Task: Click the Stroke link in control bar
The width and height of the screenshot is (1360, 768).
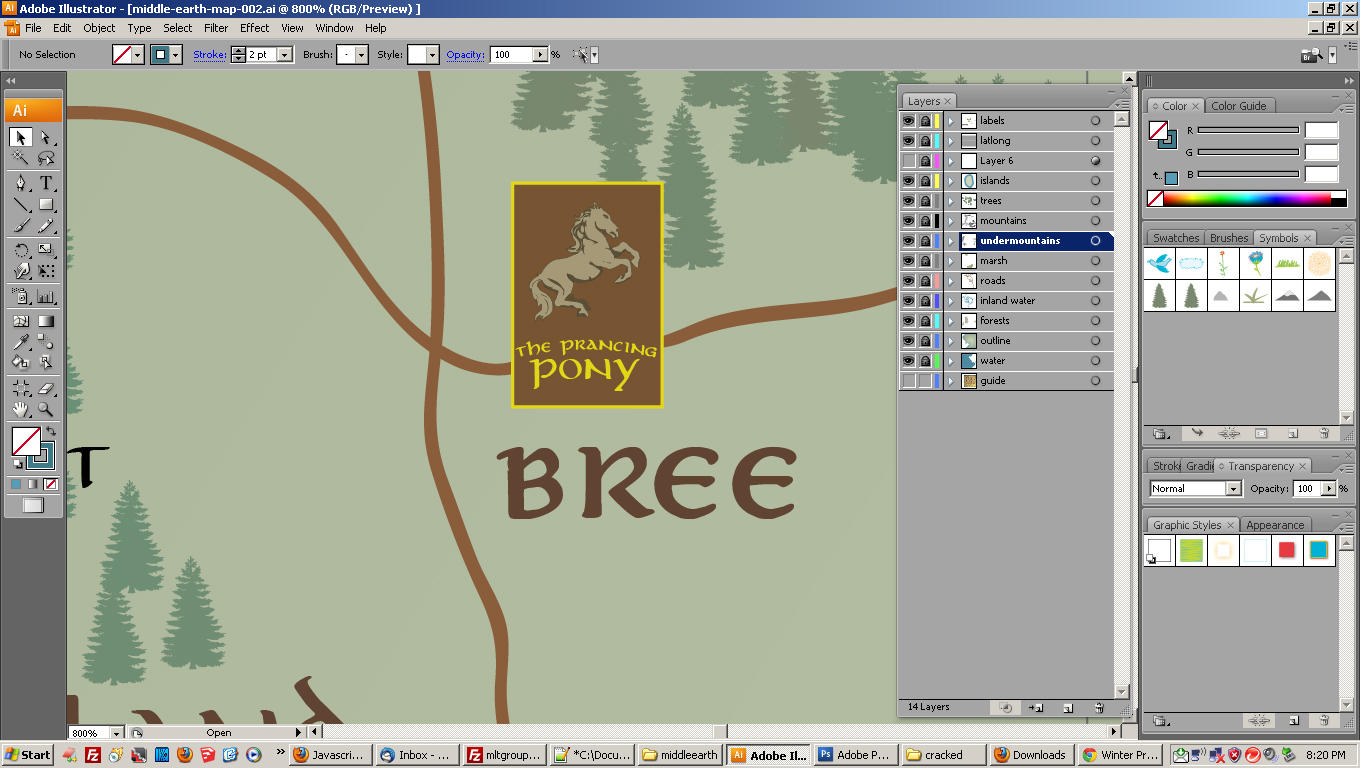Action: [210, 55]
